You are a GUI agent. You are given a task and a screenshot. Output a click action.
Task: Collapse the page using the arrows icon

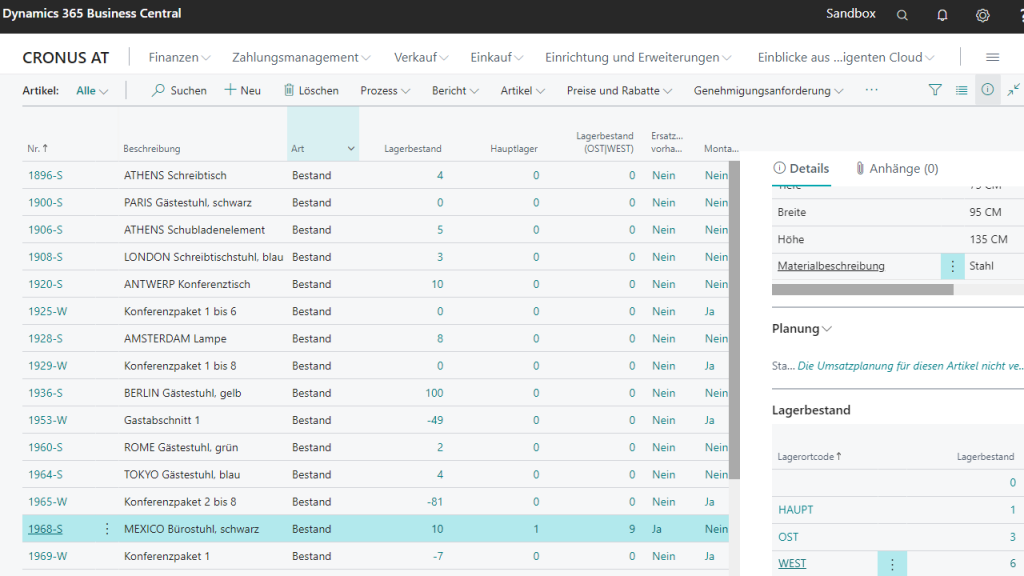[x=1013, y=90]
